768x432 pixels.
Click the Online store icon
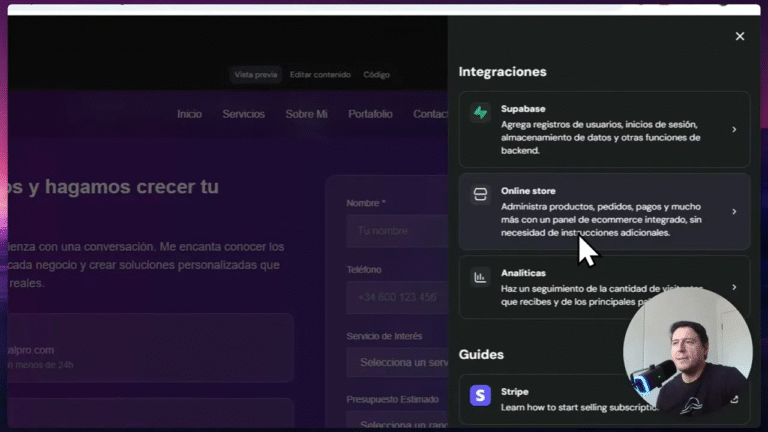[481, 195]
